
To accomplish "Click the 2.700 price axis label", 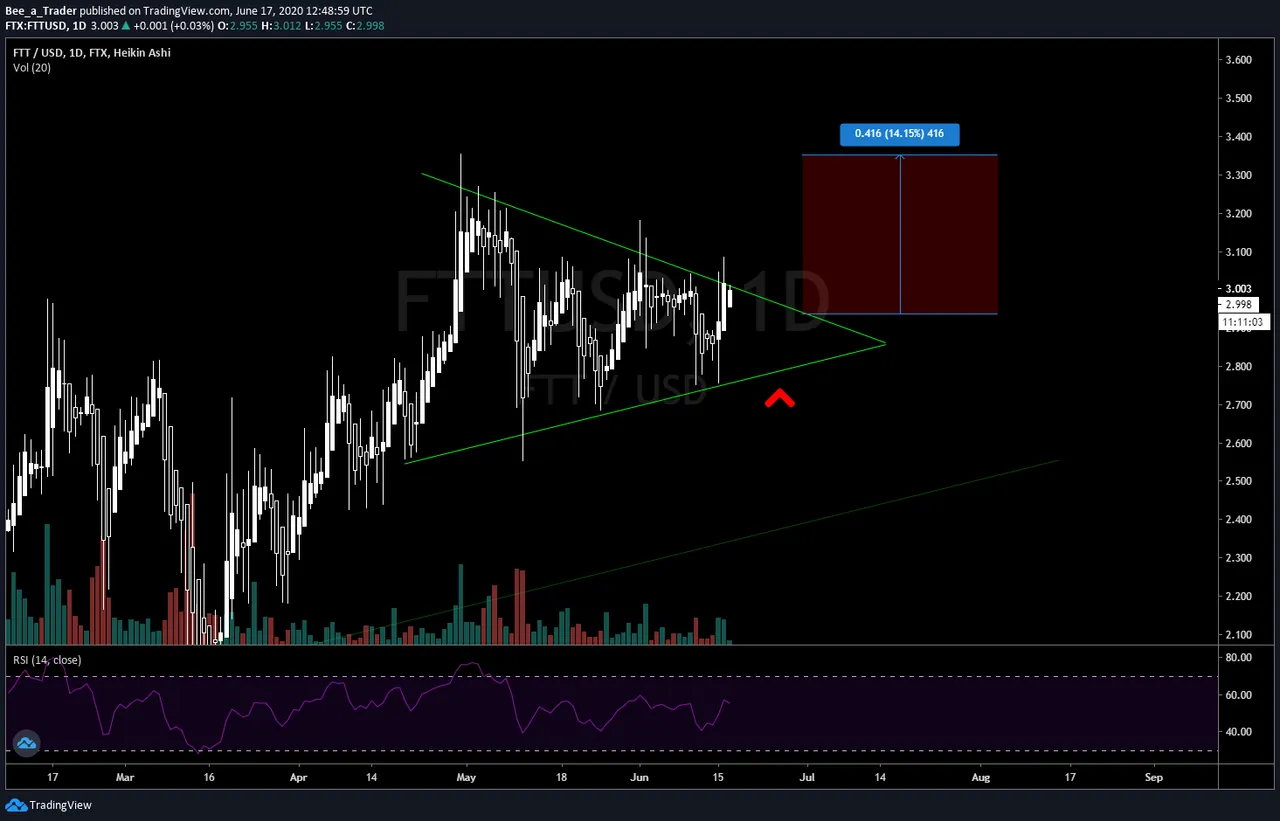I will click(x=1238, y=405).
